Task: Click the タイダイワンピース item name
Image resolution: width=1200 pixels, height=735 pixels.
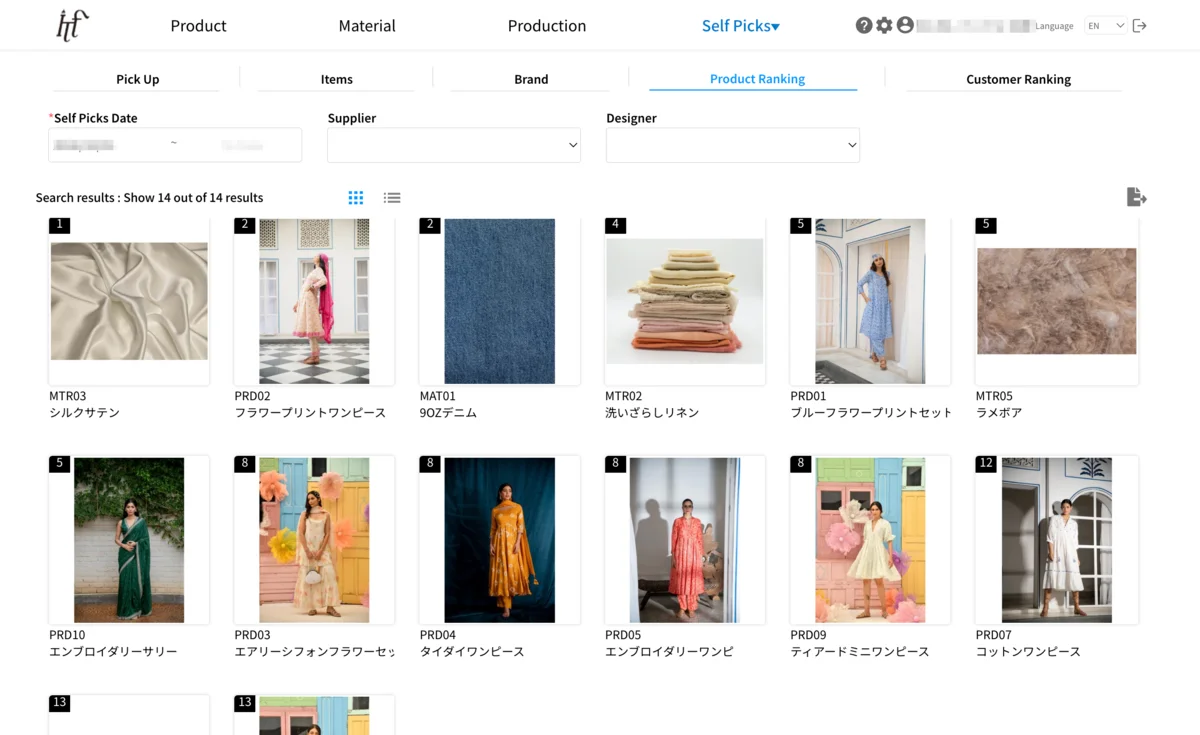Action: pos(472,652)
